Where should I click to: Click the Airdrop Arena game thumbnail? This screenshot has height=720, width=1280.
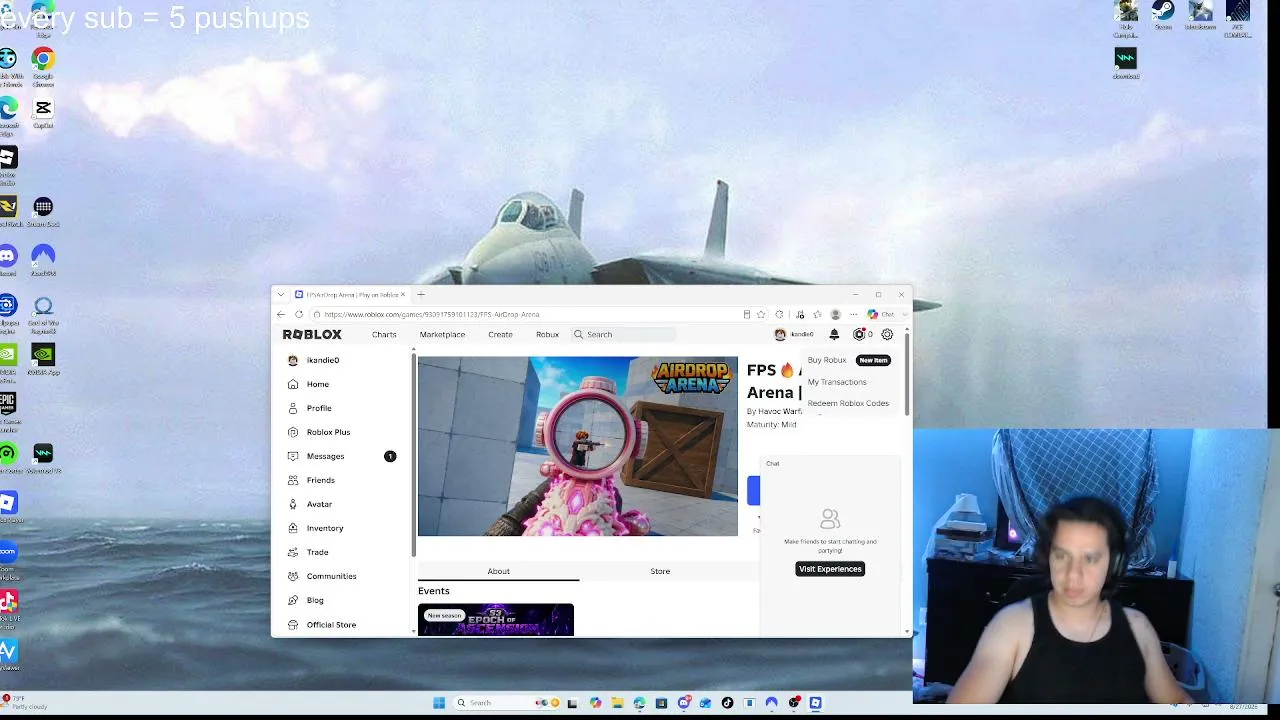pos(578,446)
